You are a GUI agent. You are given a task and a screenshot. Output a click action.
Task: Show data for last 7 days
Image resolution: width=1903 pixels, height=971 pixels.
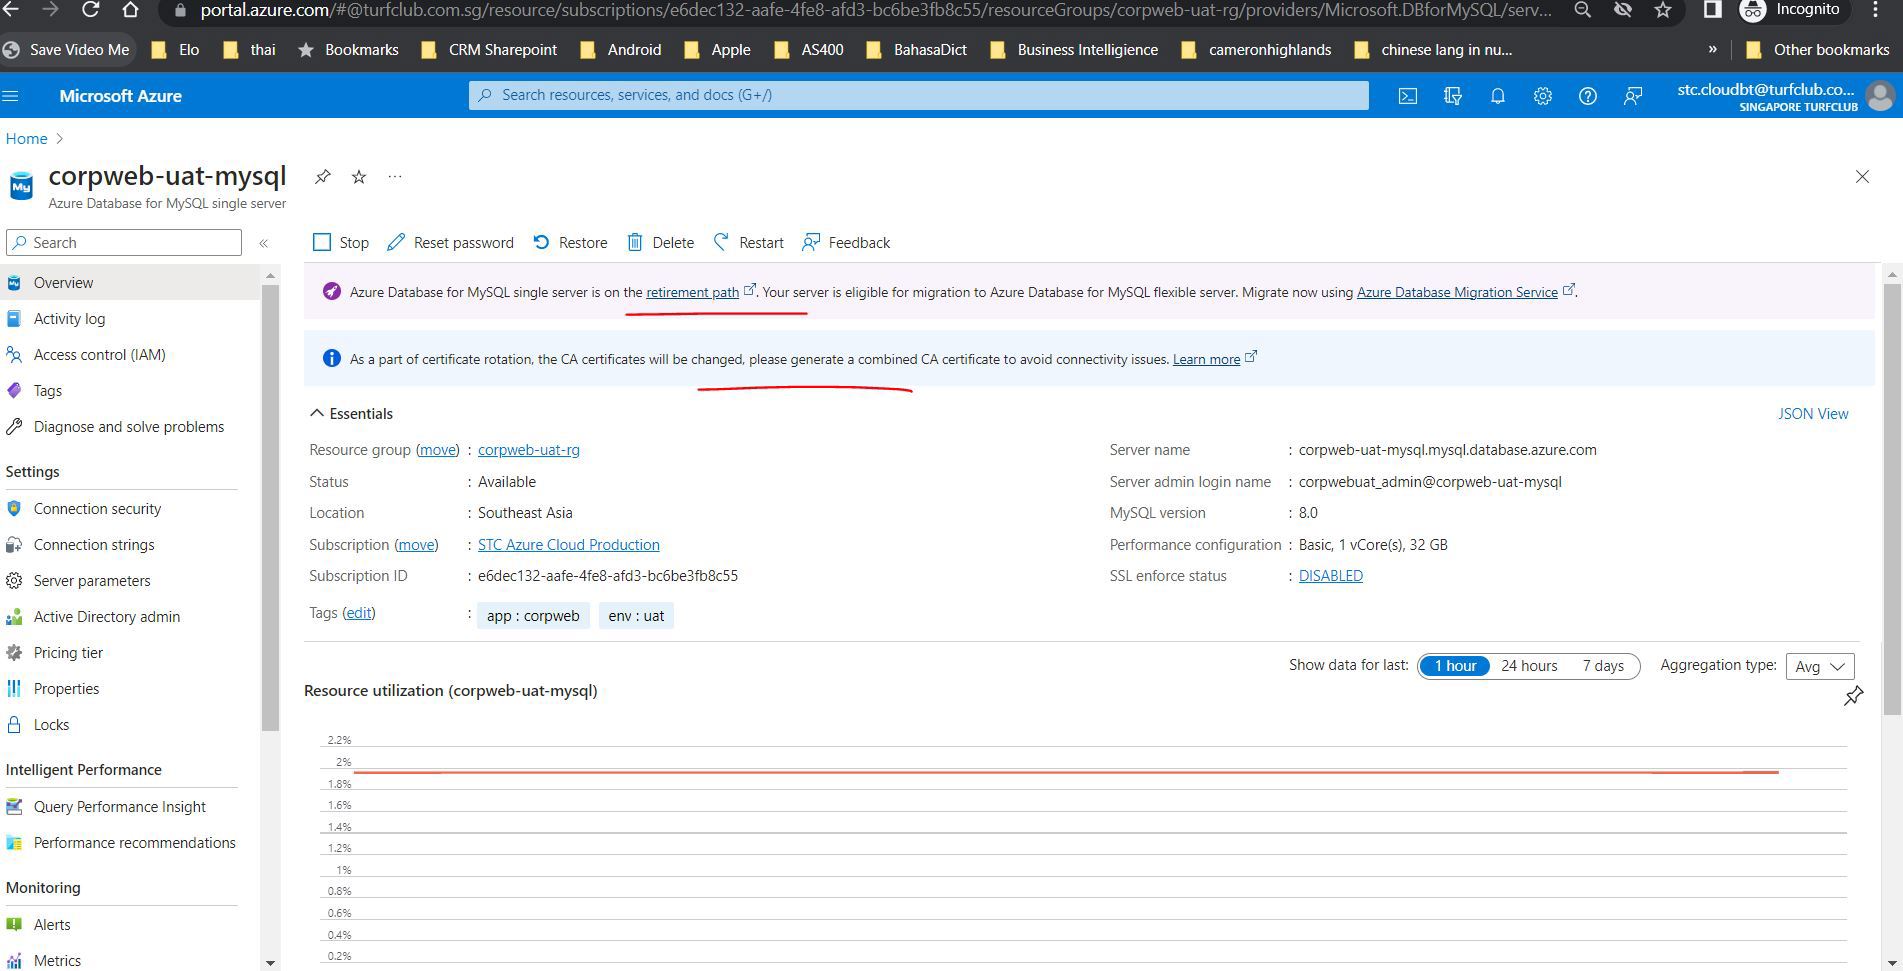(1602, 665)
